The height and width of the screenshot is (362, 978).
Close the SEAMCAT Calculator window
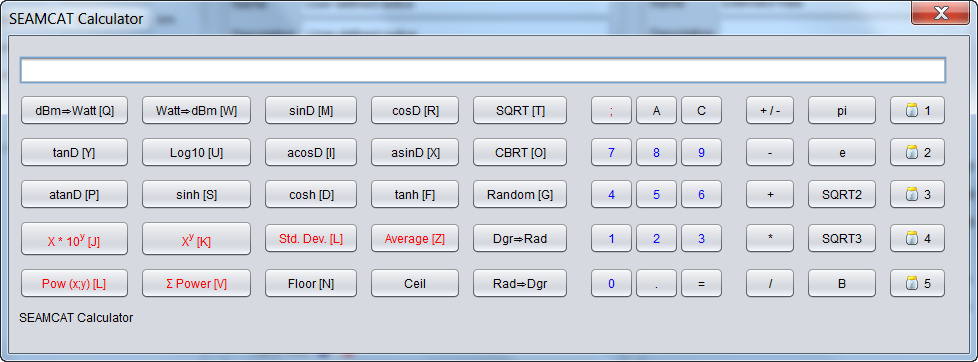pyautogui.click(x=940, y=12)
